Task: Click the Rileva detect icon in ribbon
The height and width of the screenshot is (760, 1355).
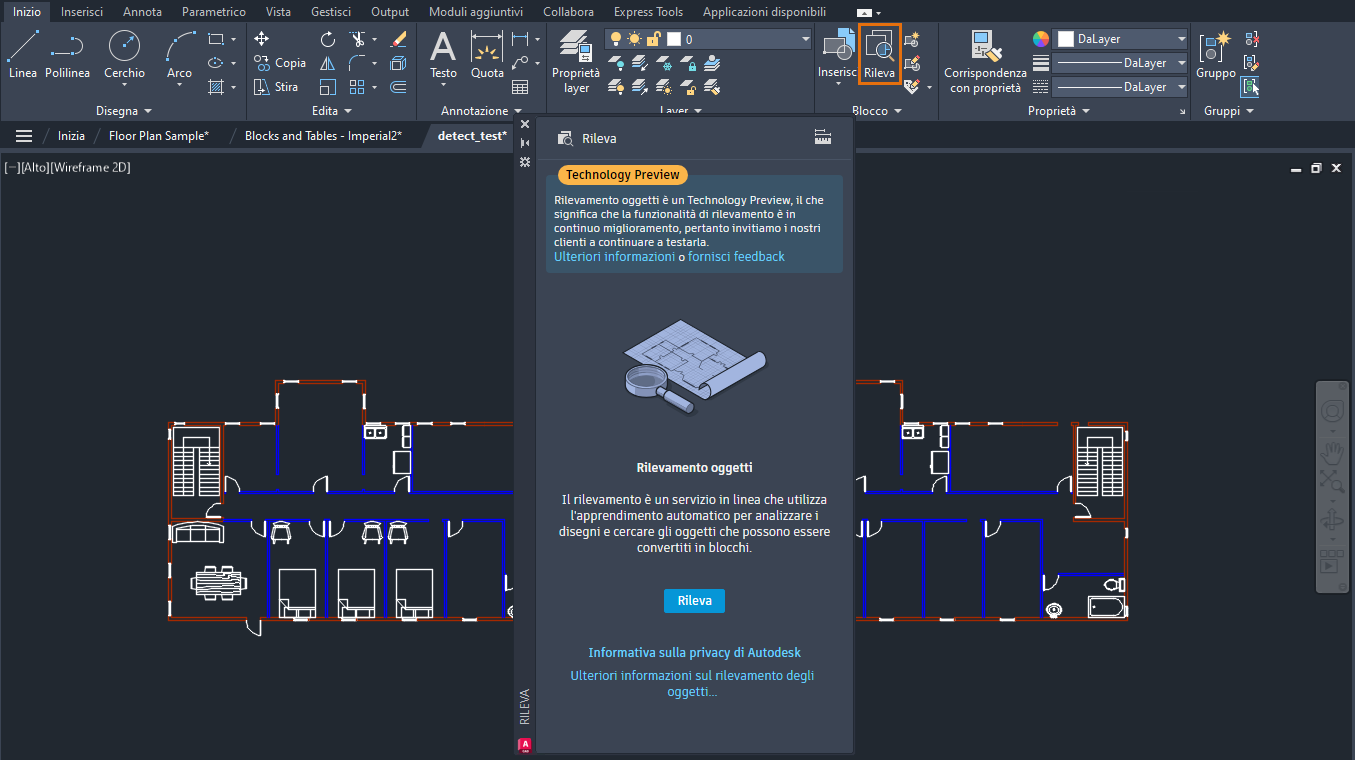Action: tap(880, 54)
